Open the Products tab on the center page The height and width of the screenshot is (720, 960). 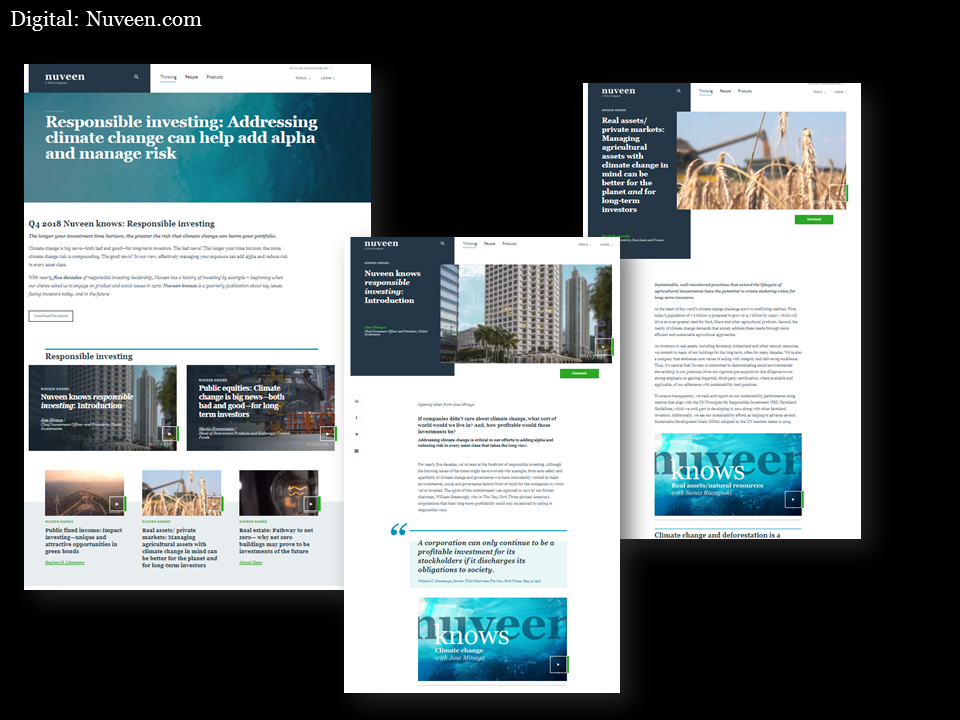[509, 244]
